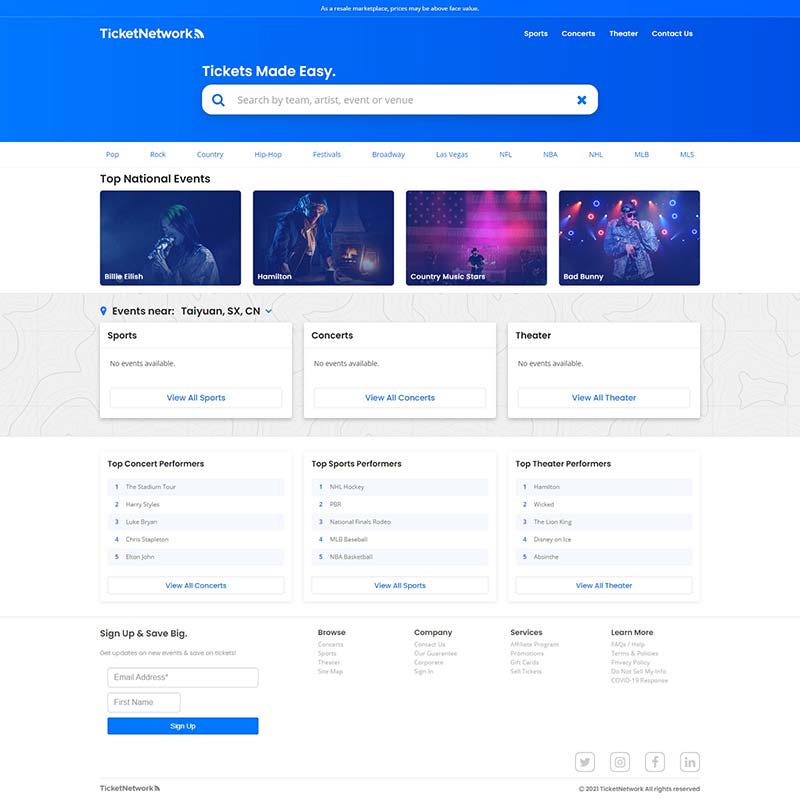Select the NFL category tab
Viewport: 800px width, 799px height.
coord(505,155)
